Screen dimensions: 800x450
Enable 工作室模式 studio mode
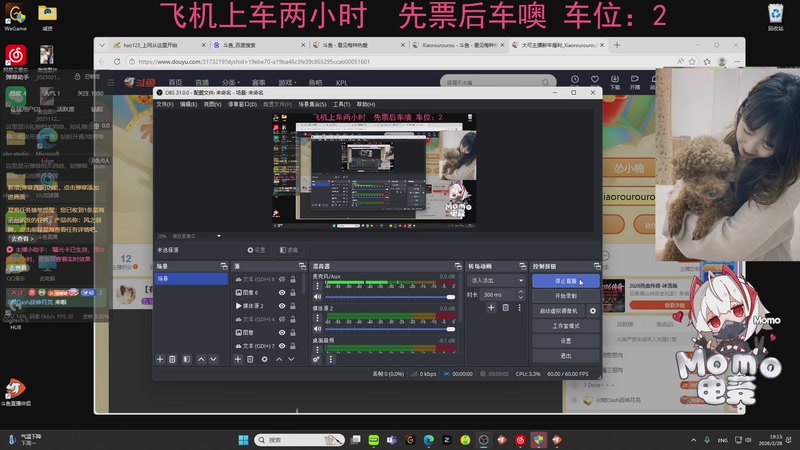(x=565, y=326)
